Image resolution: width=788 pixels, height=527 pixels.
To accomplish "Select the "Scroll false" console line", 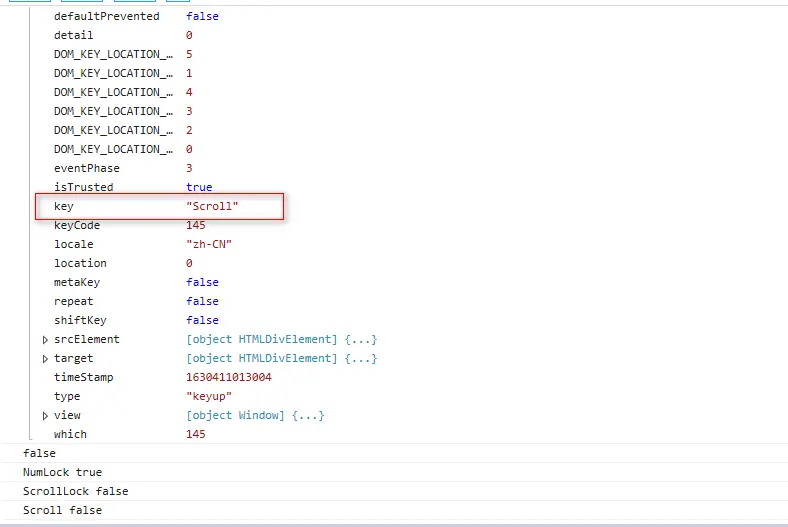I will tap(62, 511).
